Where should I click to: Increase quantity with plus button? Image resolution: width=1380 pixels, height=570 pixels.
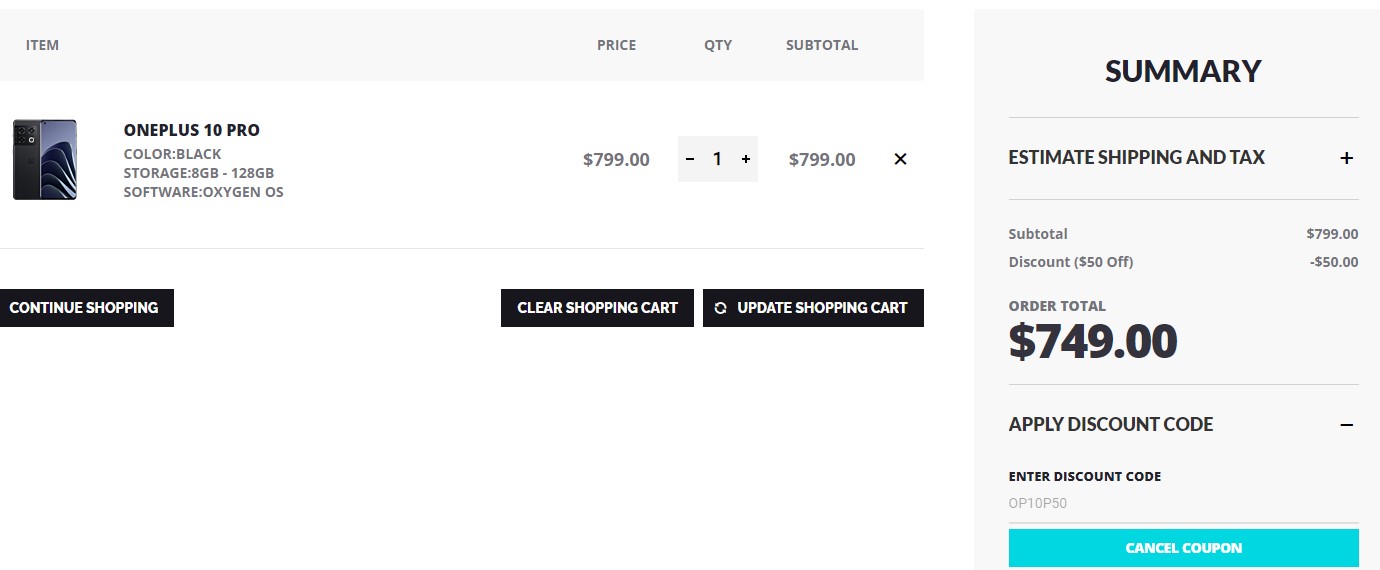[746, 159]
